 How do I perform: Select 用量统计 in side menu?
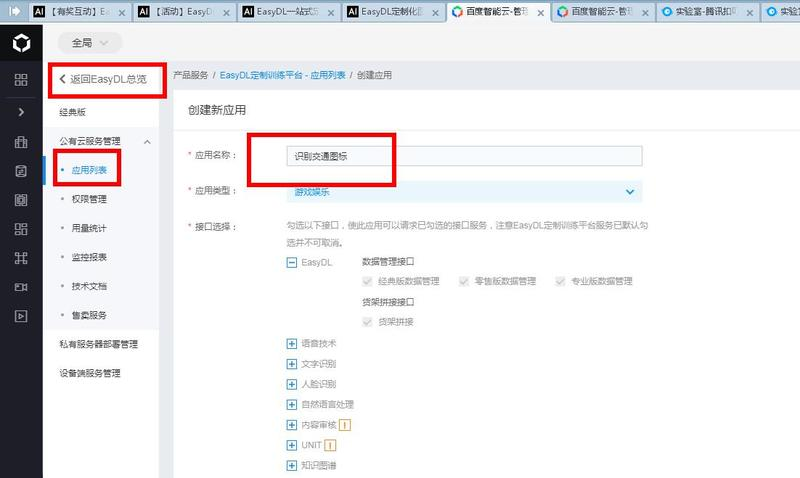pos(89,229)
